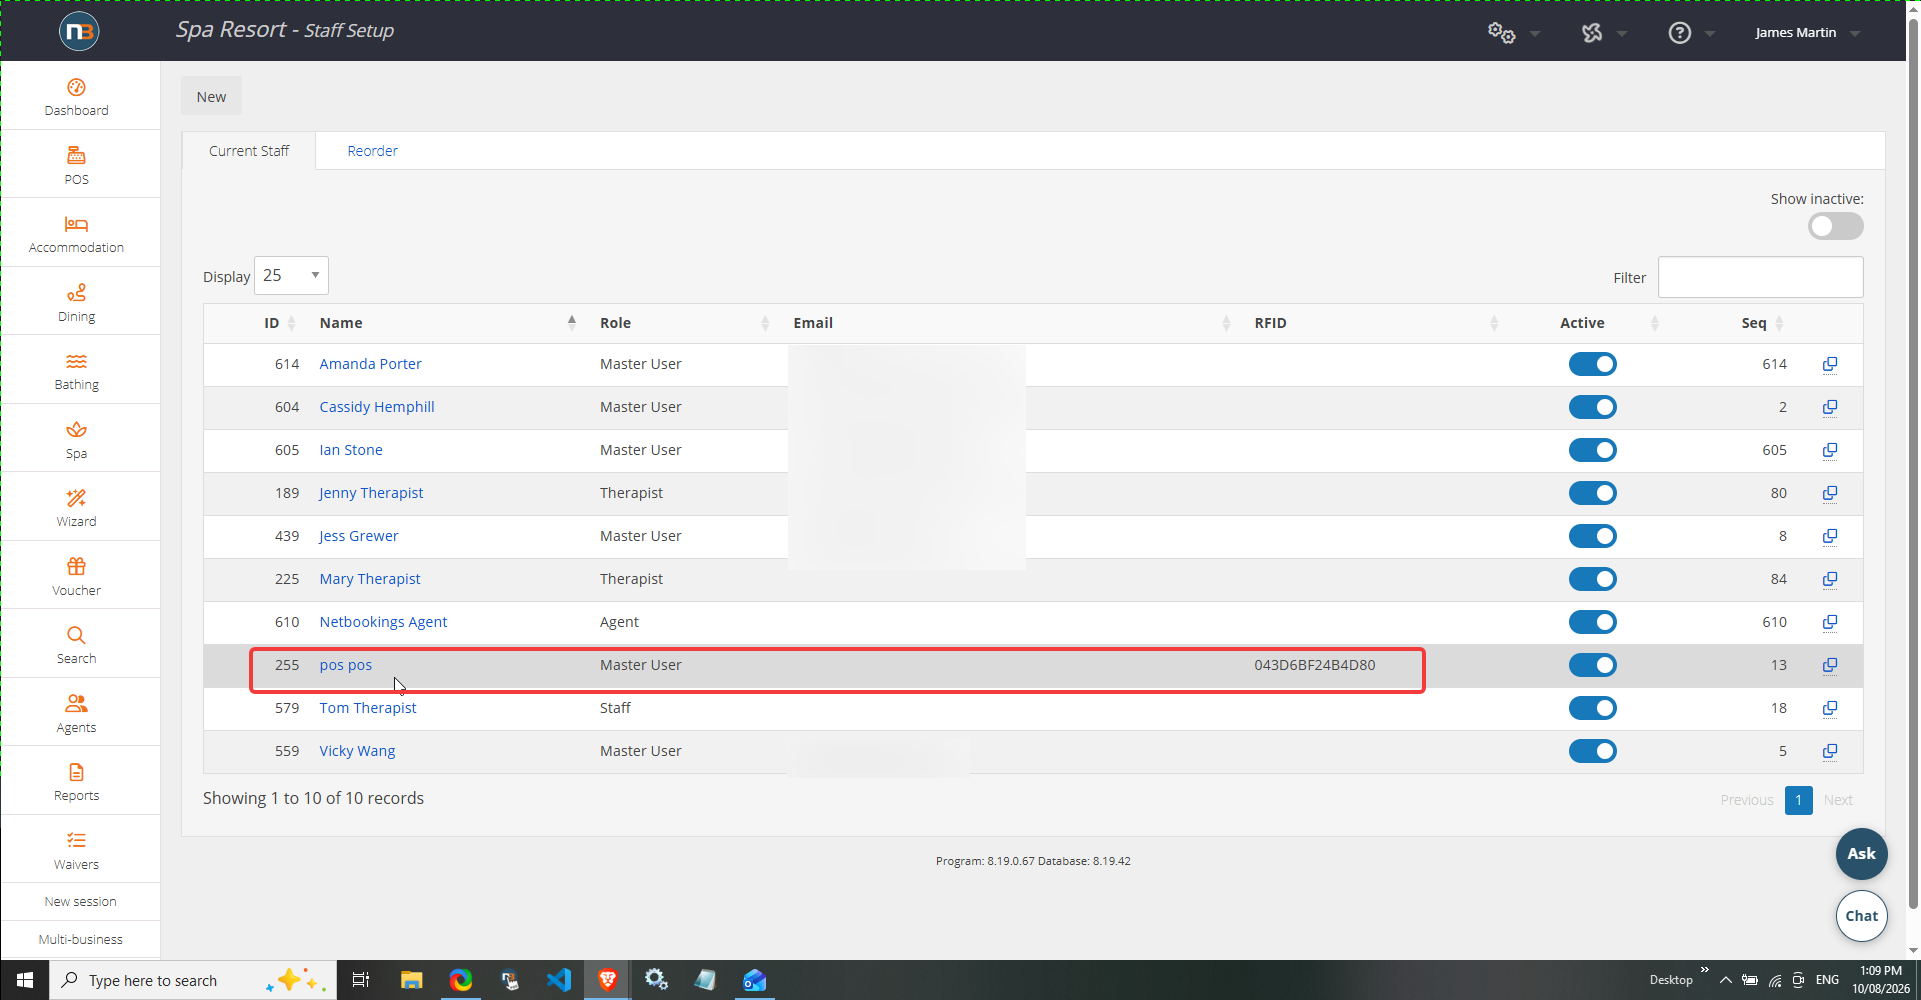Copy staff record for Cassidy Hemphill
This screenshot has width=1921, height=1000.
(1830, 407)
